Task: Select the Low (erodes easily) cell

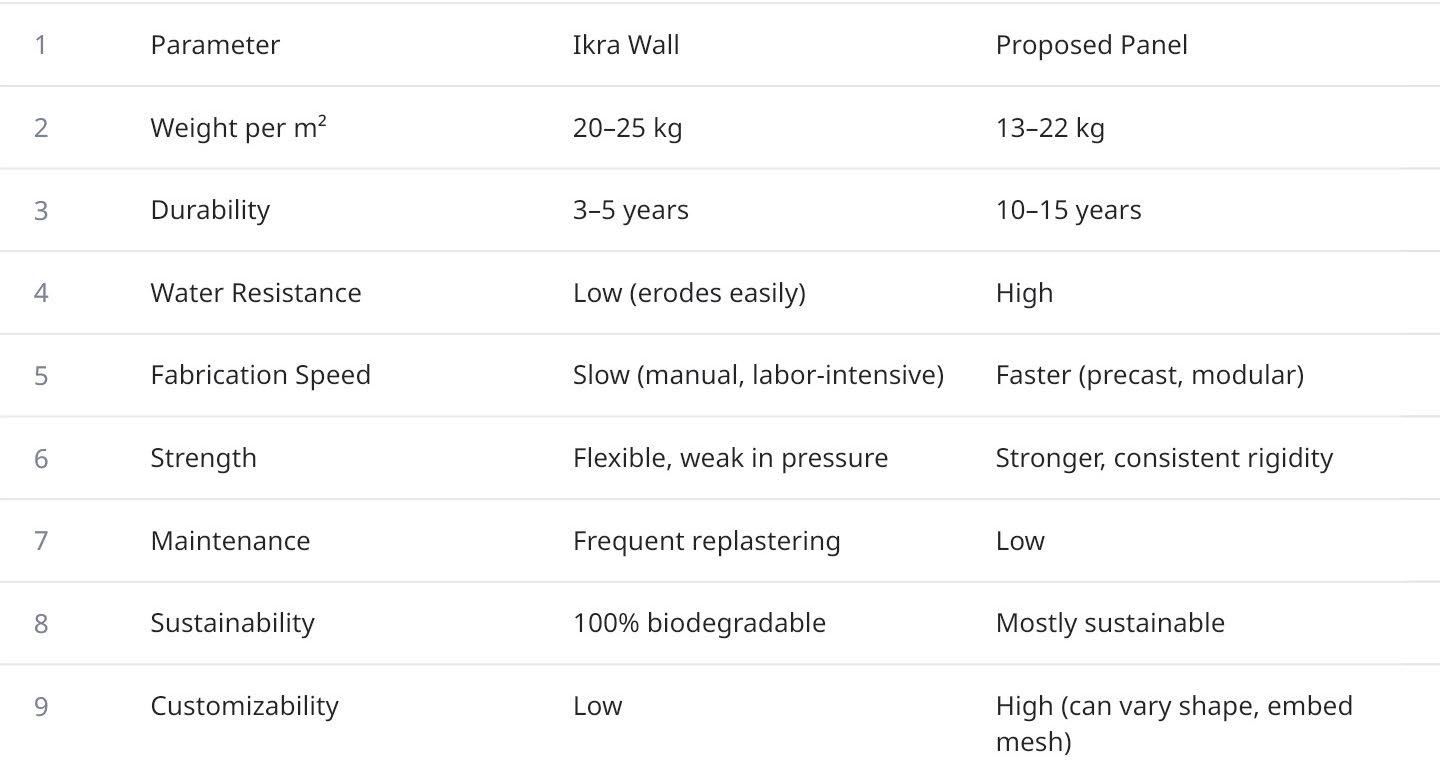Action: [x=689, y=293]
